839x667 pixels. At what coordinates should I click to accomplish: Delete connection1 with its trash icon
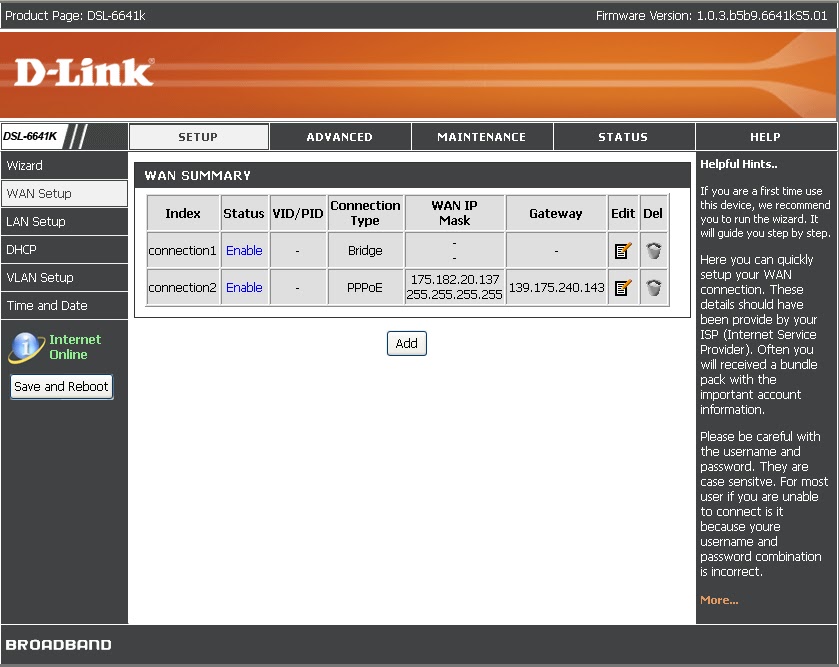pos(653,250)
